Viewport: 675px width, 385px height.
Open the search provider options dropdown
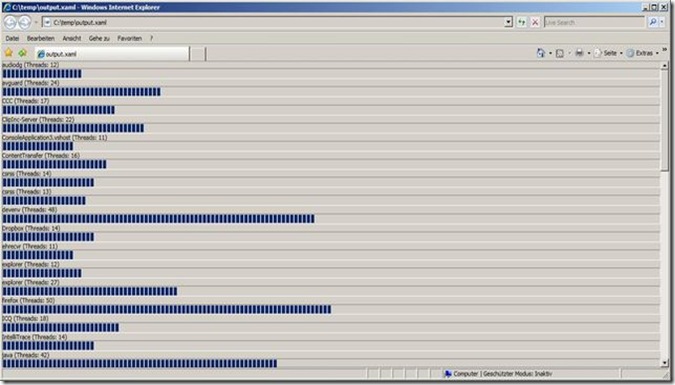(x=662, y=22)
